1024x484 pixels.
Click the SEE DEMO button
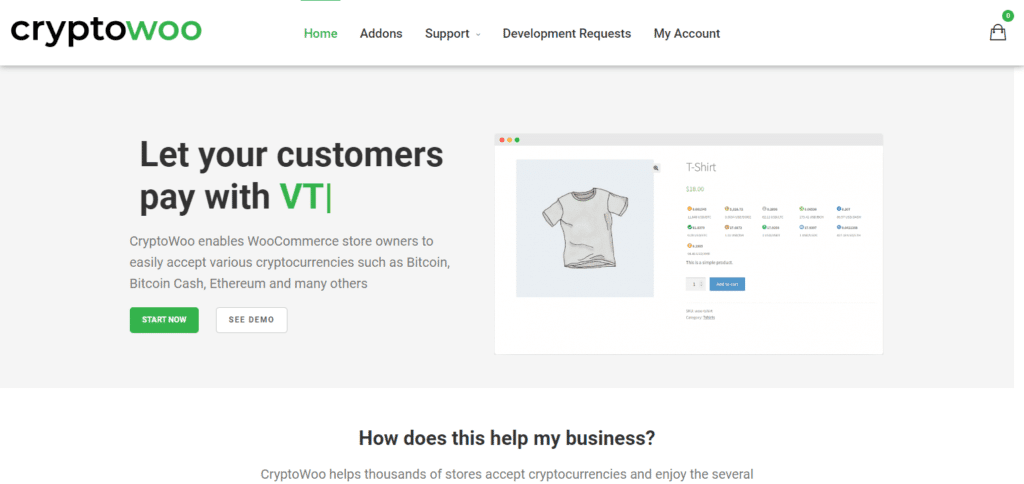tap(251, 320)
